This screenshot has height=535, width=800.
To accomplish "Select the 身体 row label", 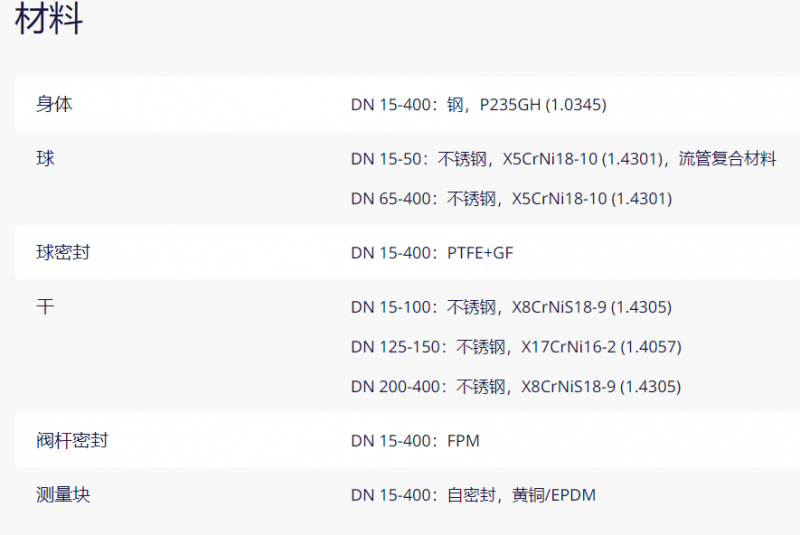I will pos(54,104).
